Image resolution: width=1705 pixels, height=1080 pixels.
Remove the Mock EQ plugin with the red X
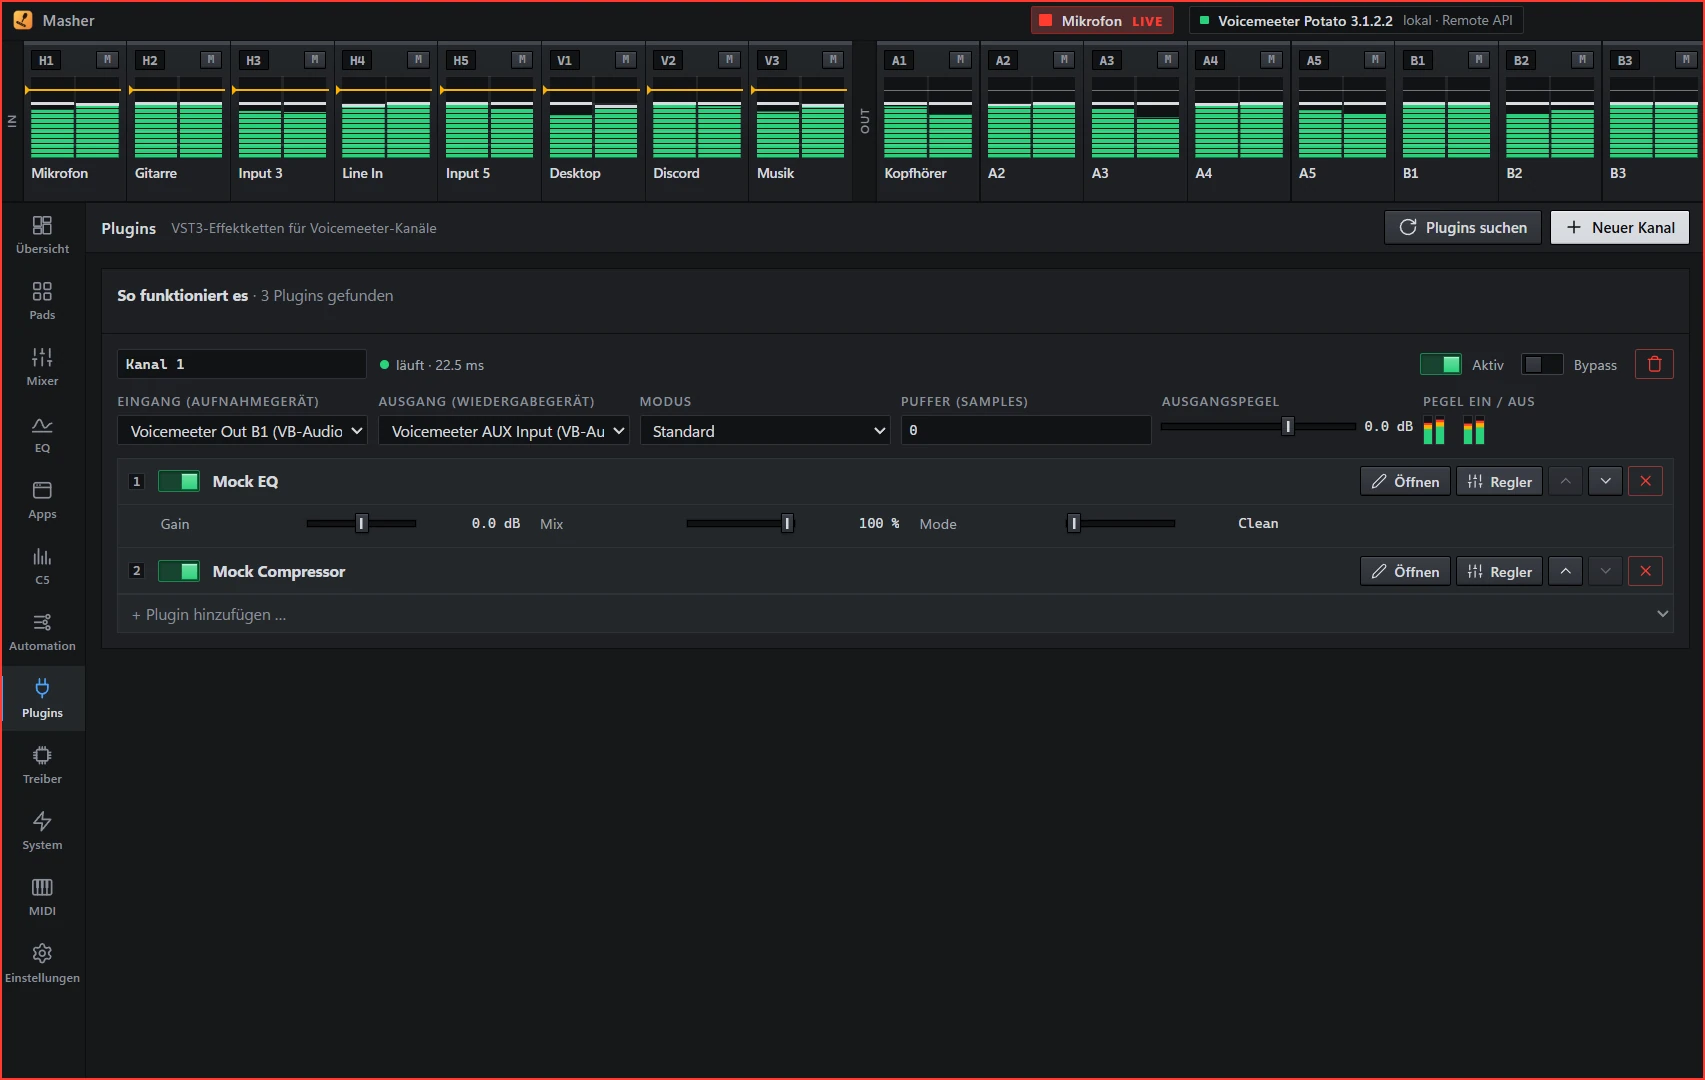(1645, 481)
